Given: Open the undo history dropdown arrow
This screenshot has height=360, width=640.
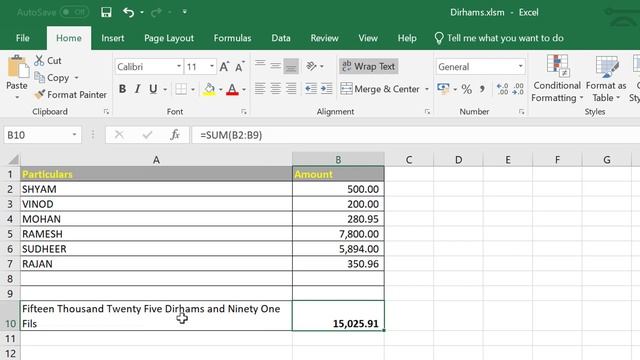Looking at the screenshot, I should click(142, 12).
